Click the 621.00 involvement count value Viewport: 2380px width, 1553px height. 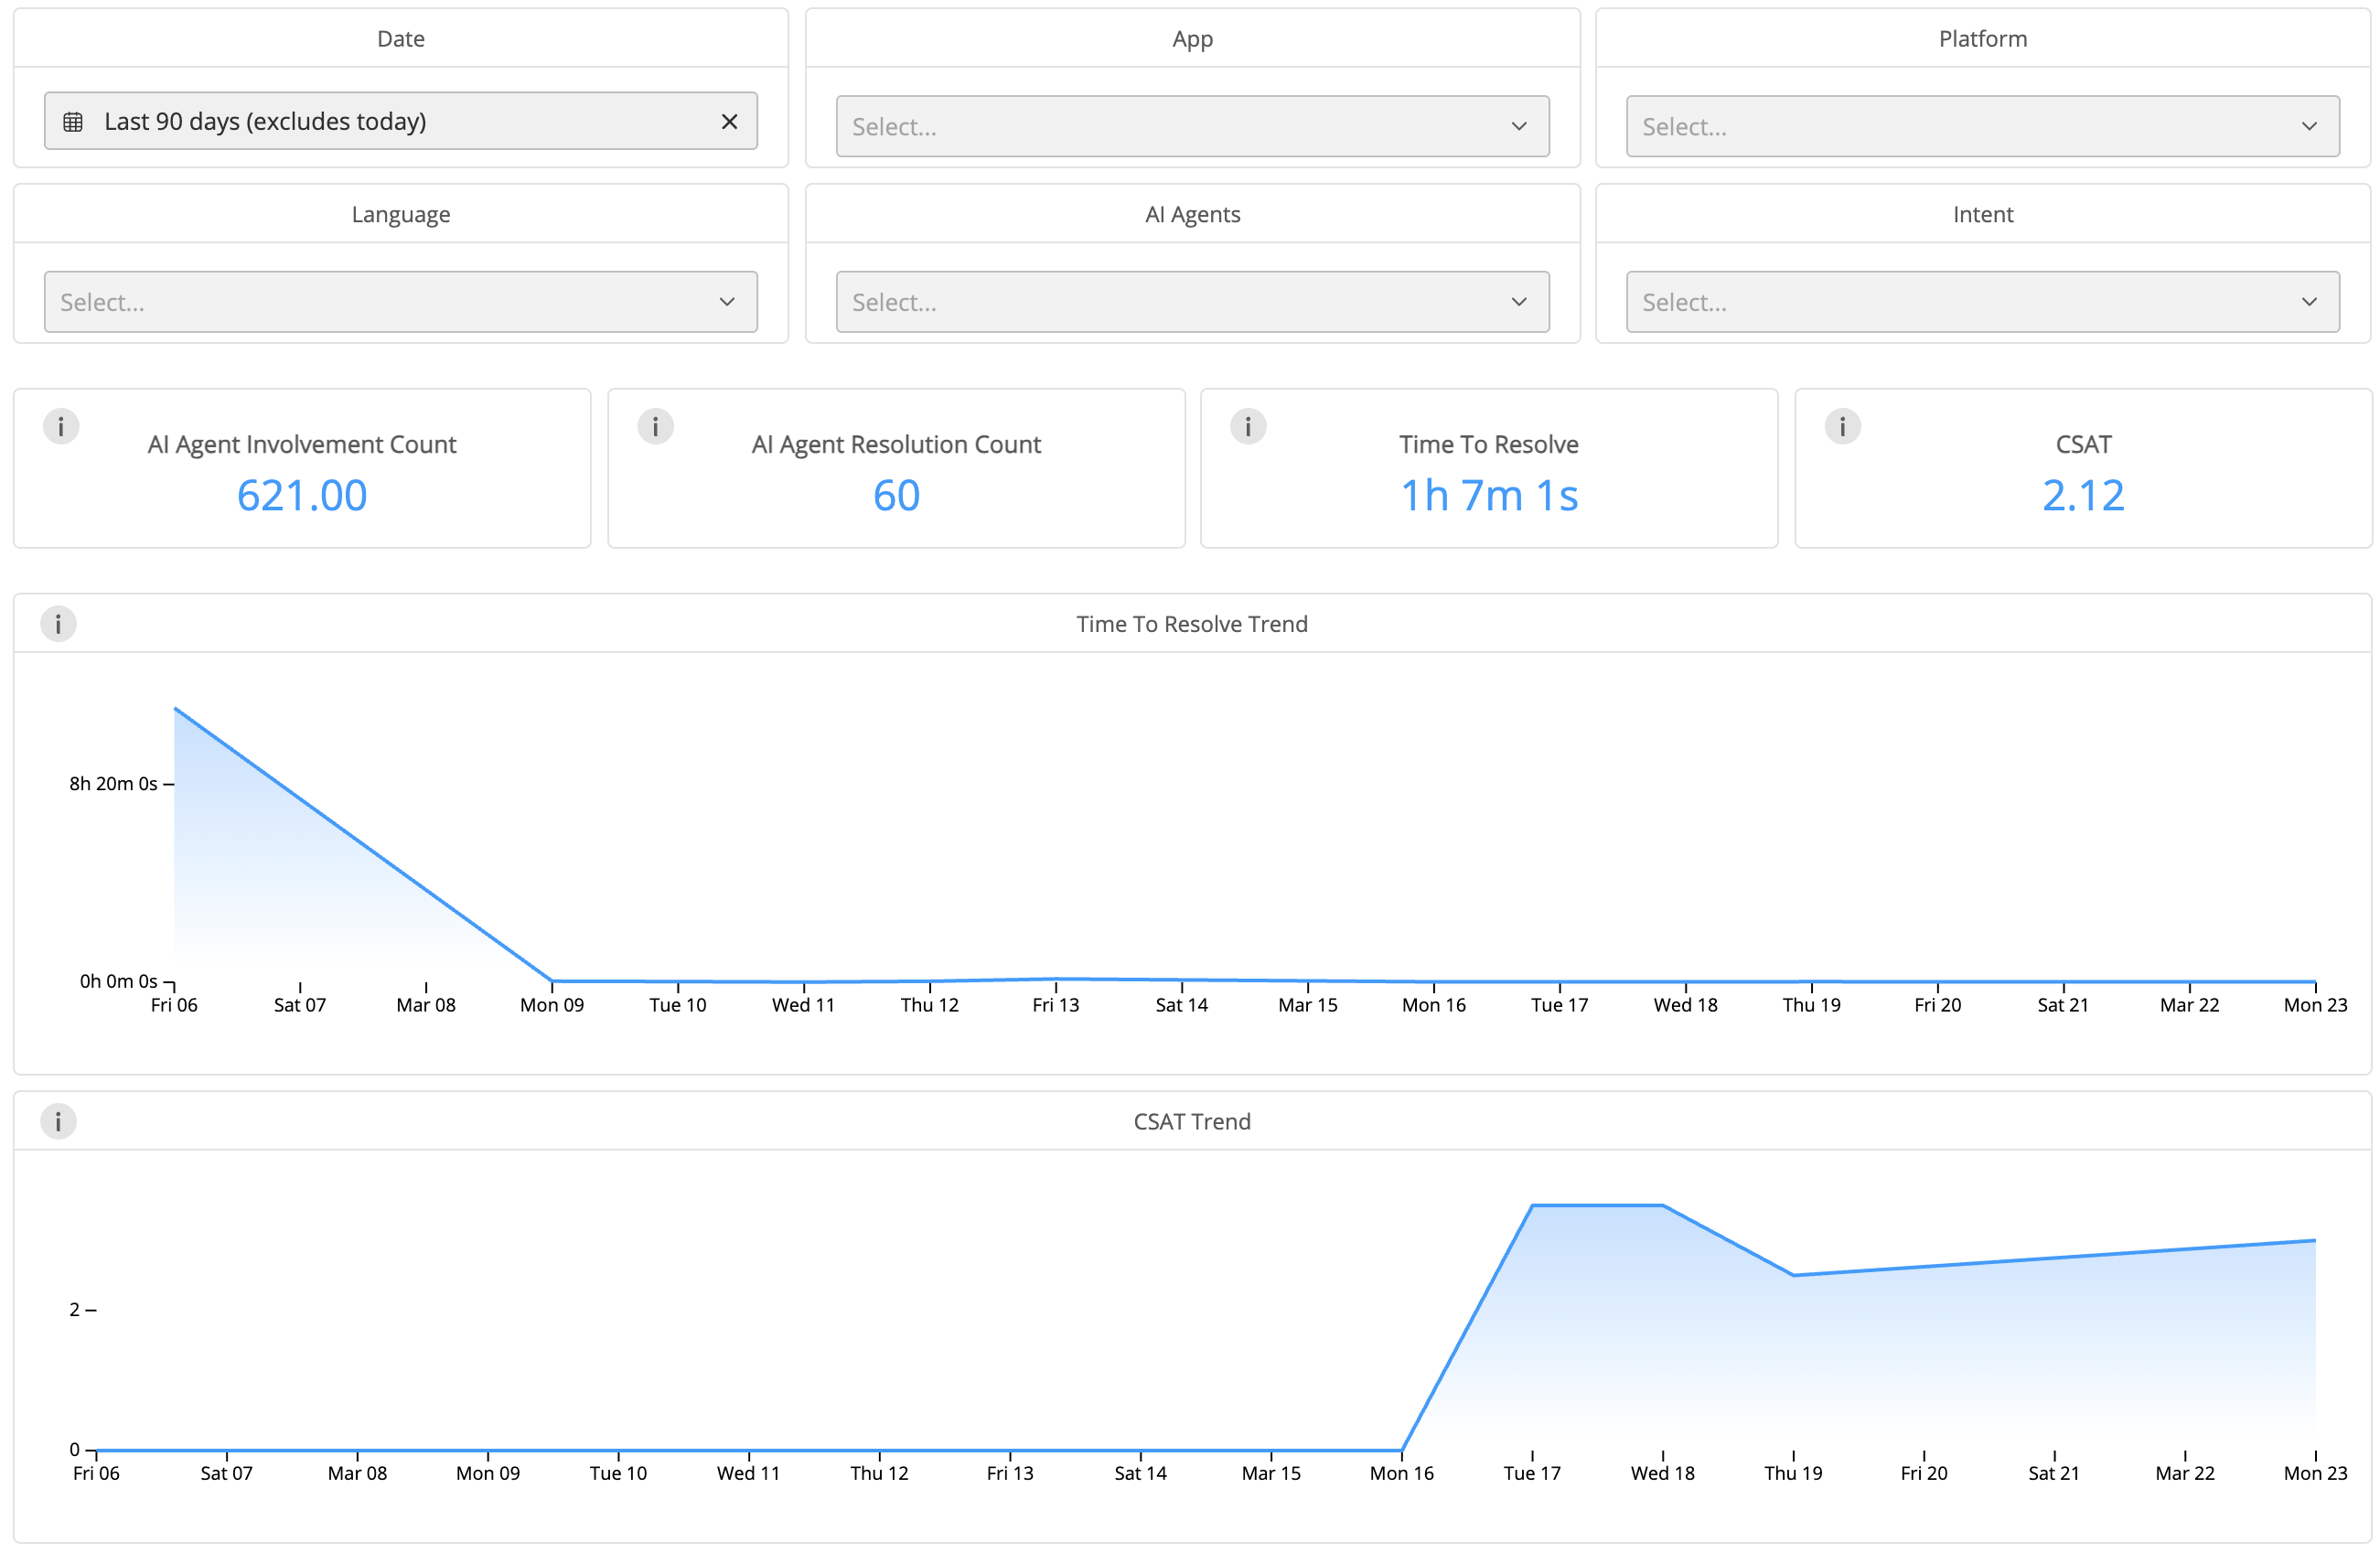(302, 496)
